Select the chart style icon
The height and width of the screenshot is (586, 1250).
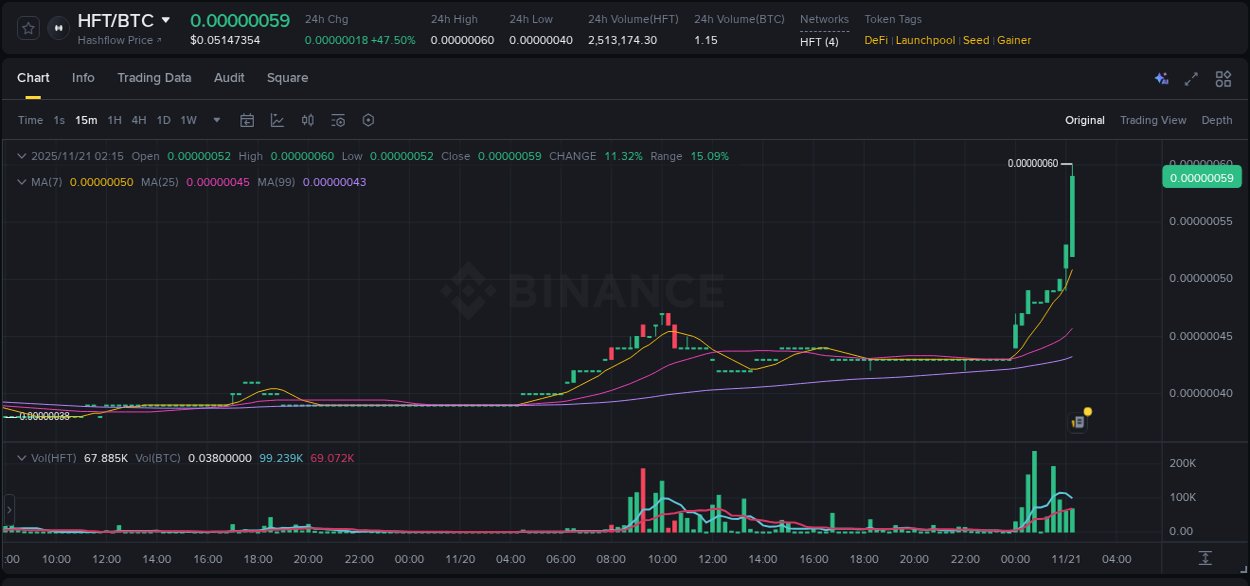(x=277, y=120)
